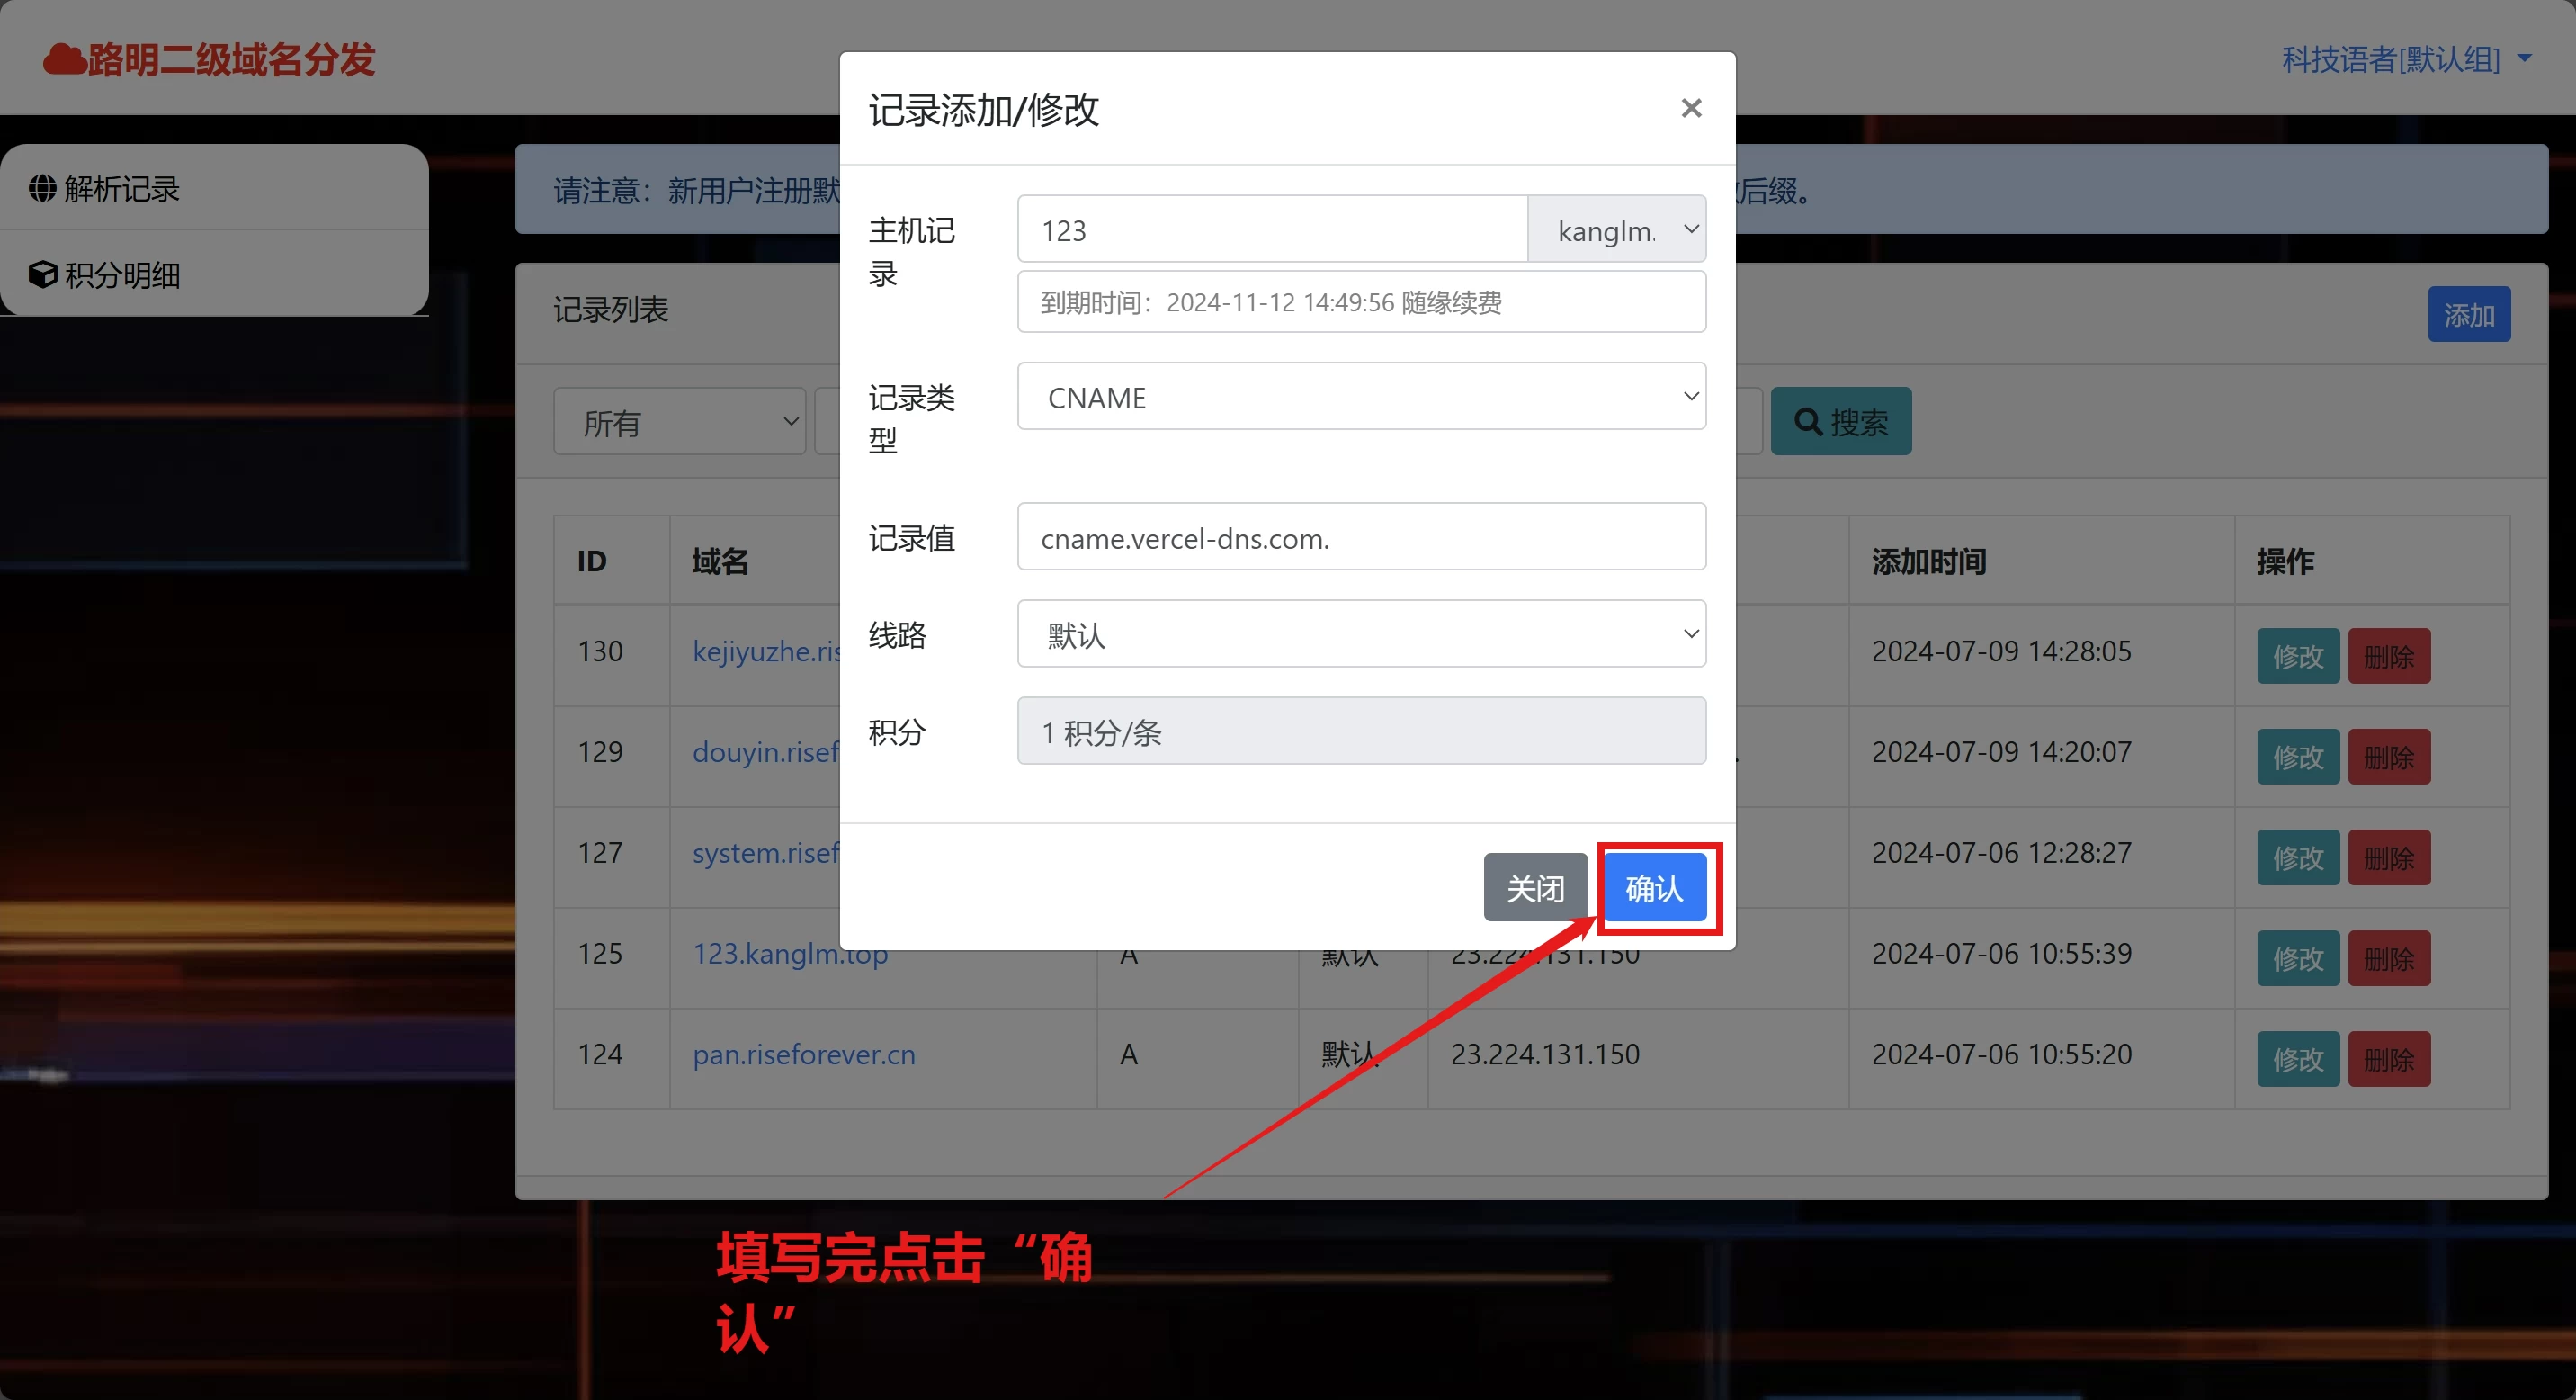
Task: Click the cube icon beside 积分明细
Action: 43,274
